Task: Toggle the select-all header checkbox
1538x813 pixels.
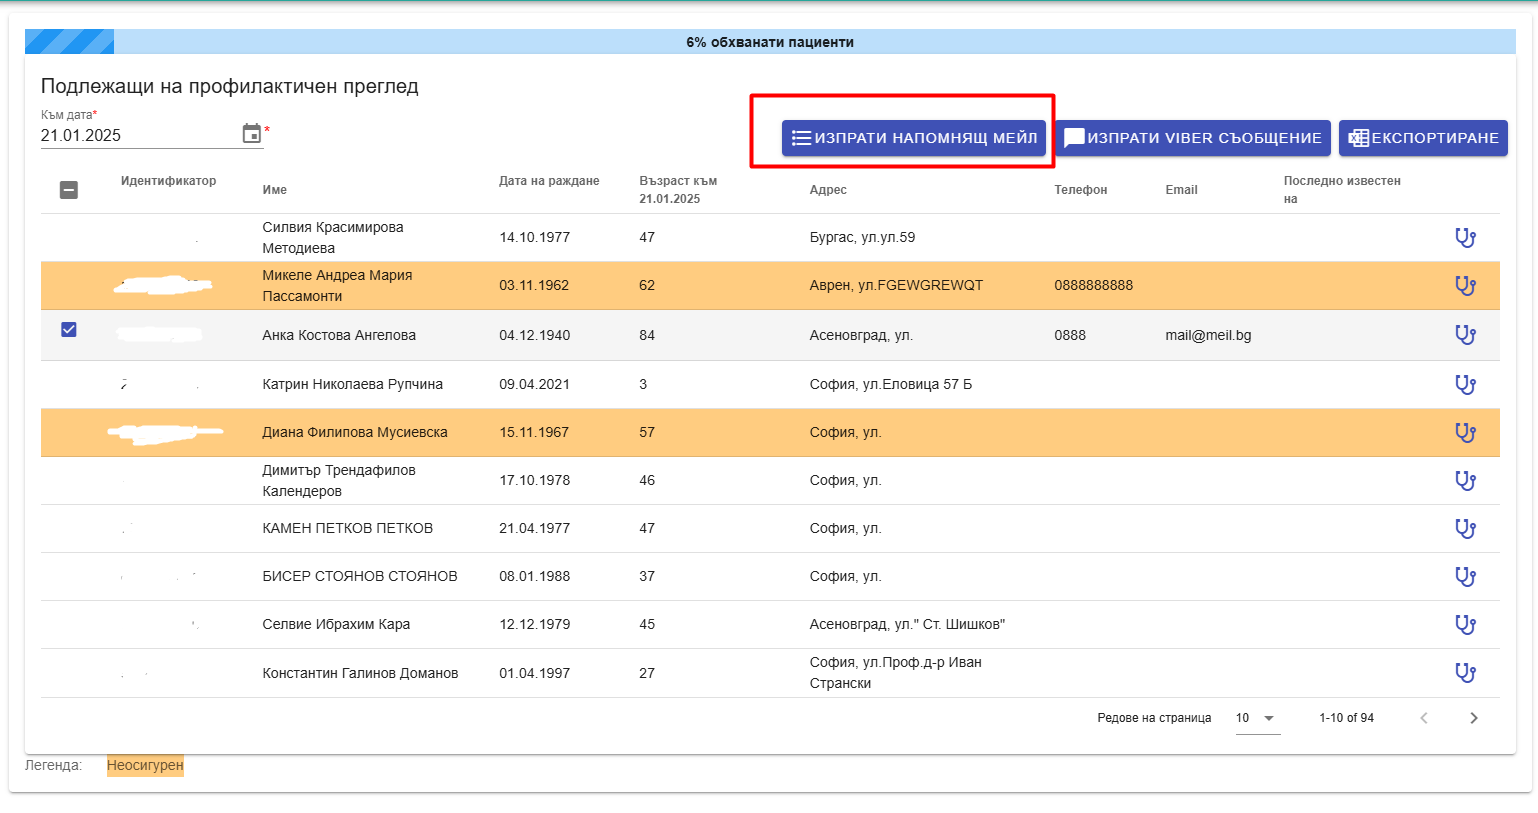Action: (x=69, y=189)
